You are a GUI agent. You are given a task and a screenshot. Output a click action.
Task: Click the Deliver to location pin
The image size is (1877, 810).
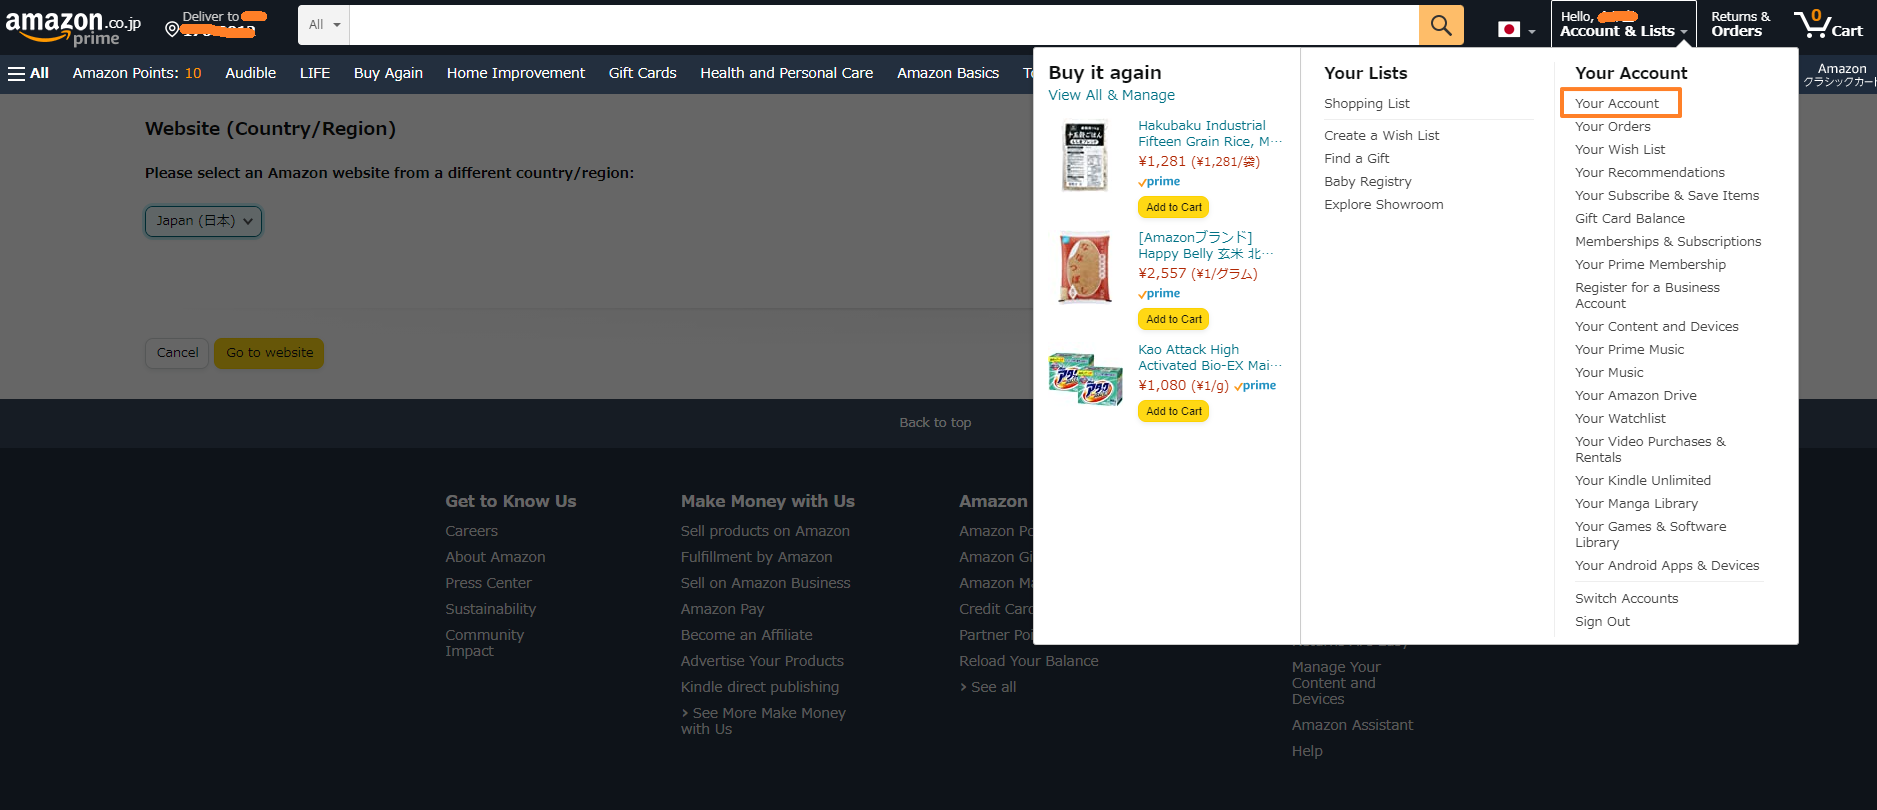(x=172, y=29)
